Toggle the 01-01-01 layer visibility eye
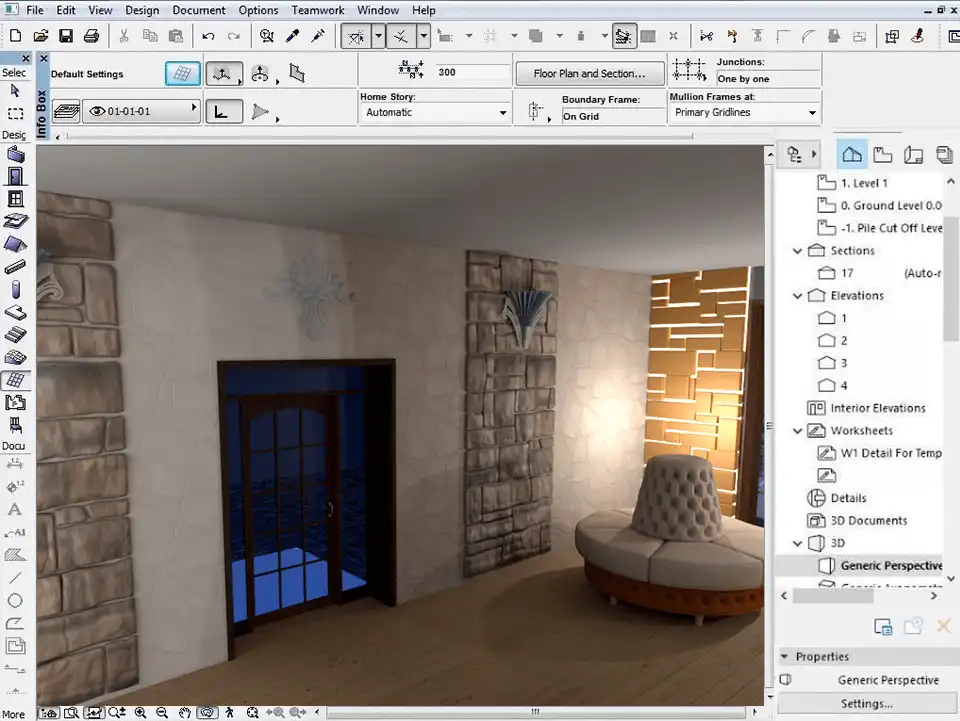960x721 pixels. click(x=97, y=111)
